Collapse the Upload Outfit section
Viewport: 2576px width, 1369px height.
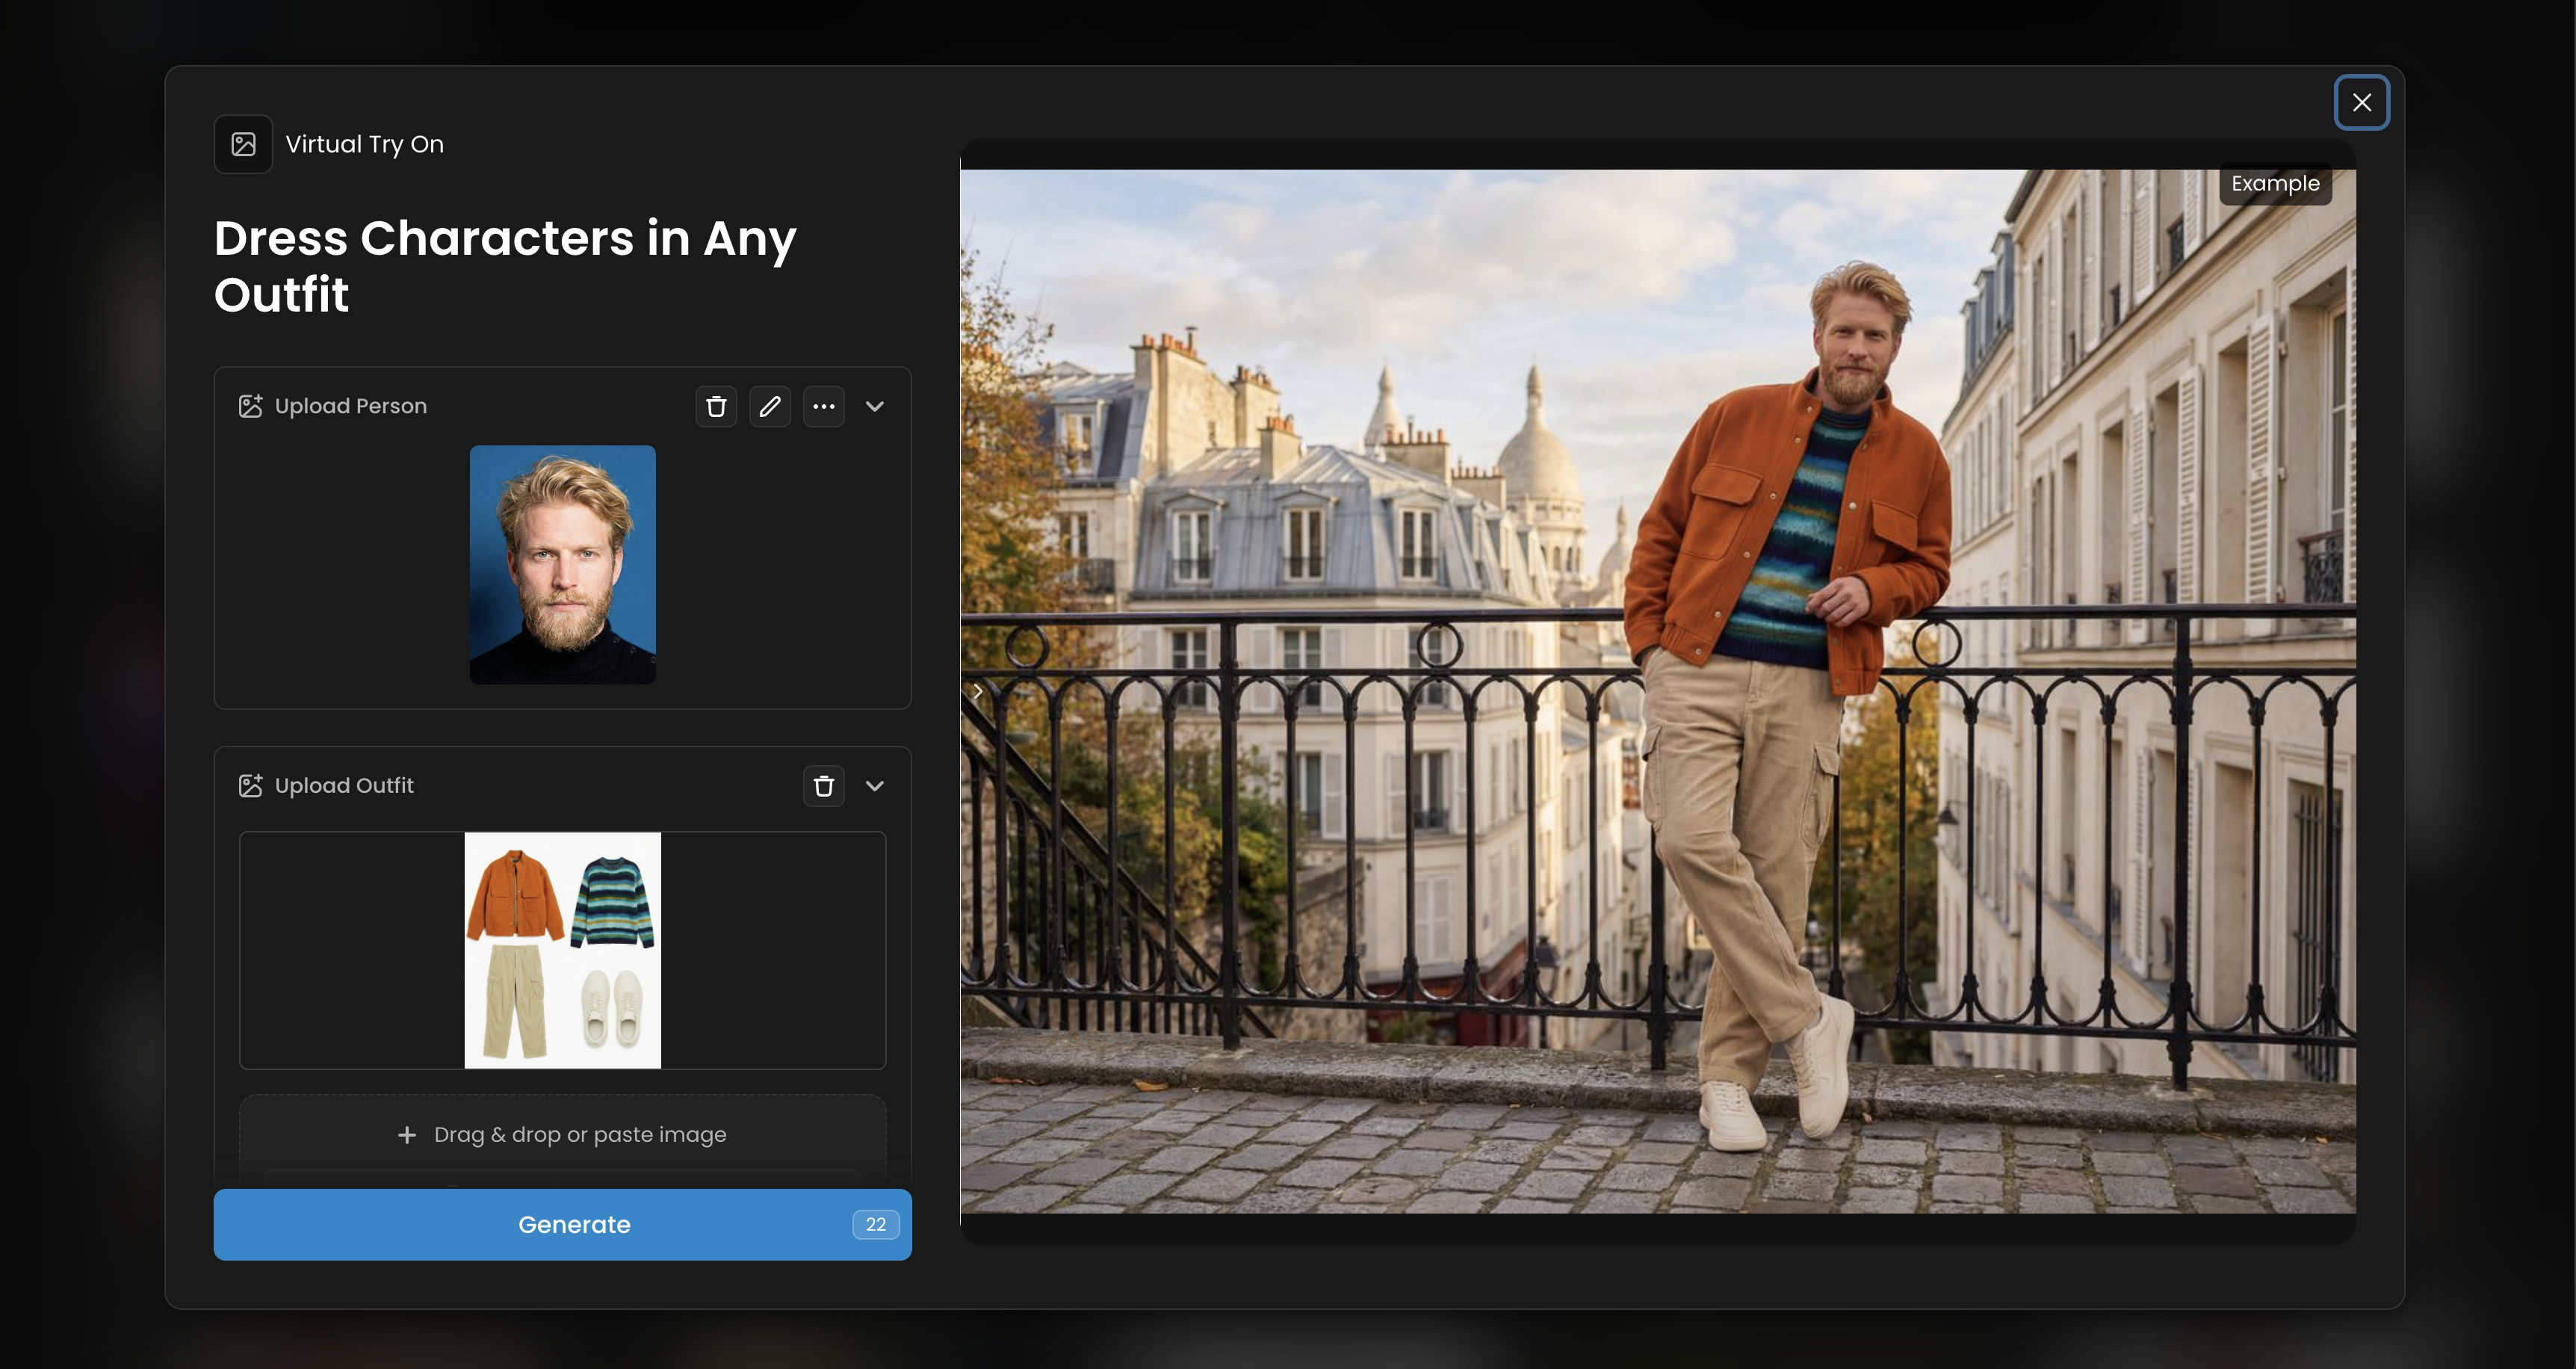point(875,786)
